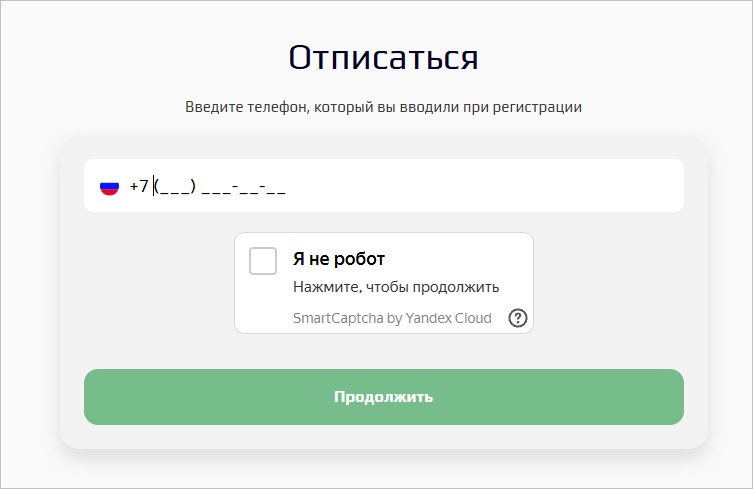Click empty right part of phone field
753x489 pixels.
click(485, 185)
